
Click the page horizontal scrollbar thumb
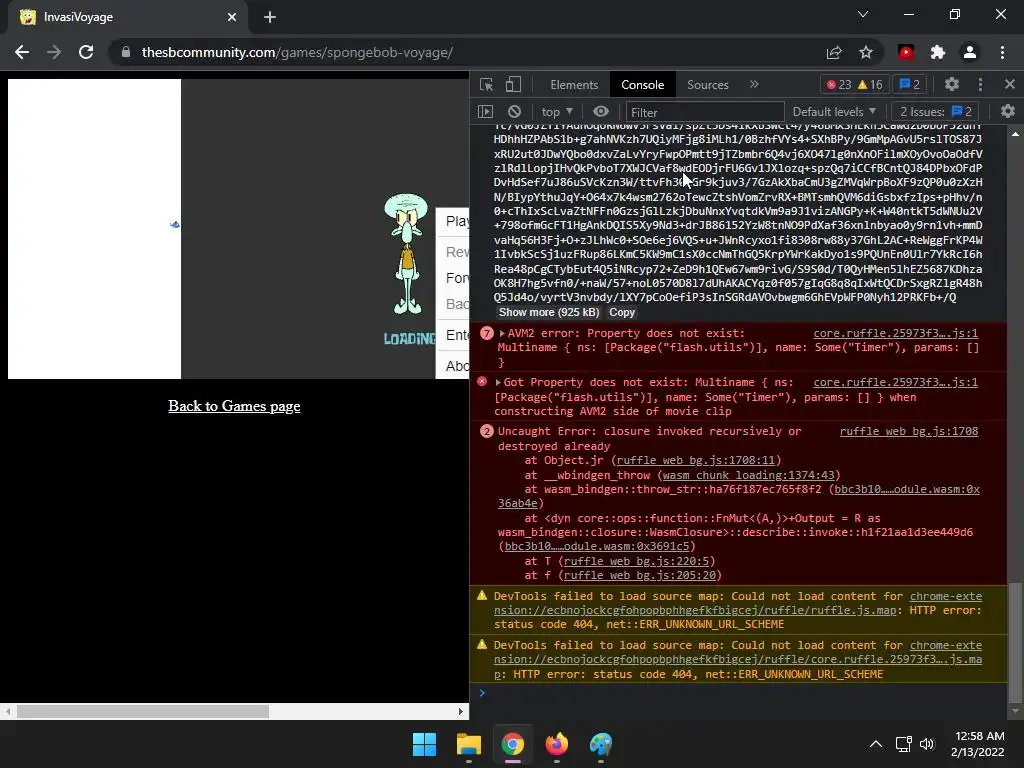tap(142, 711)
